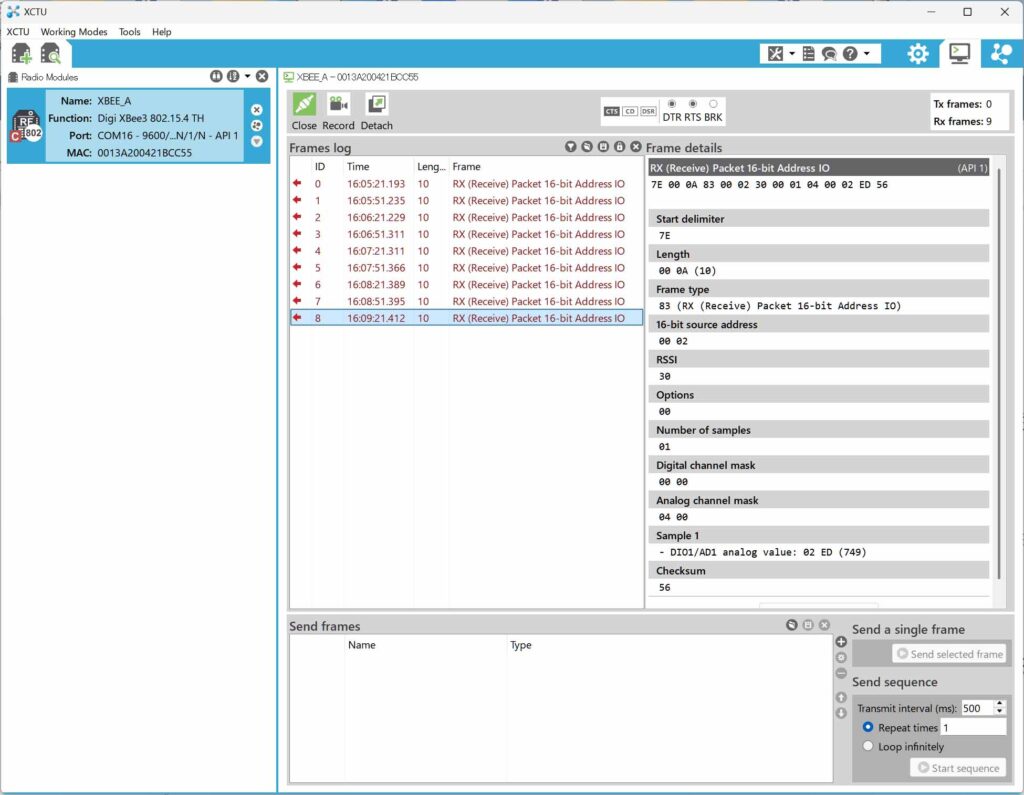Click the Close serial connection plug icon

point(304,105)
